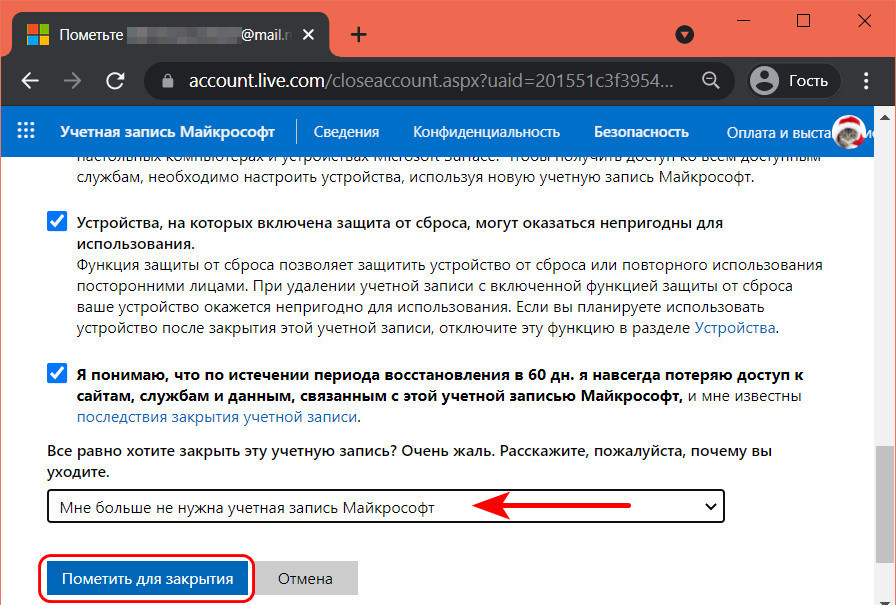This screenshot has width=896, height=605.
Task: Open the Chrome three-dot menu
Action: (866, 81)
